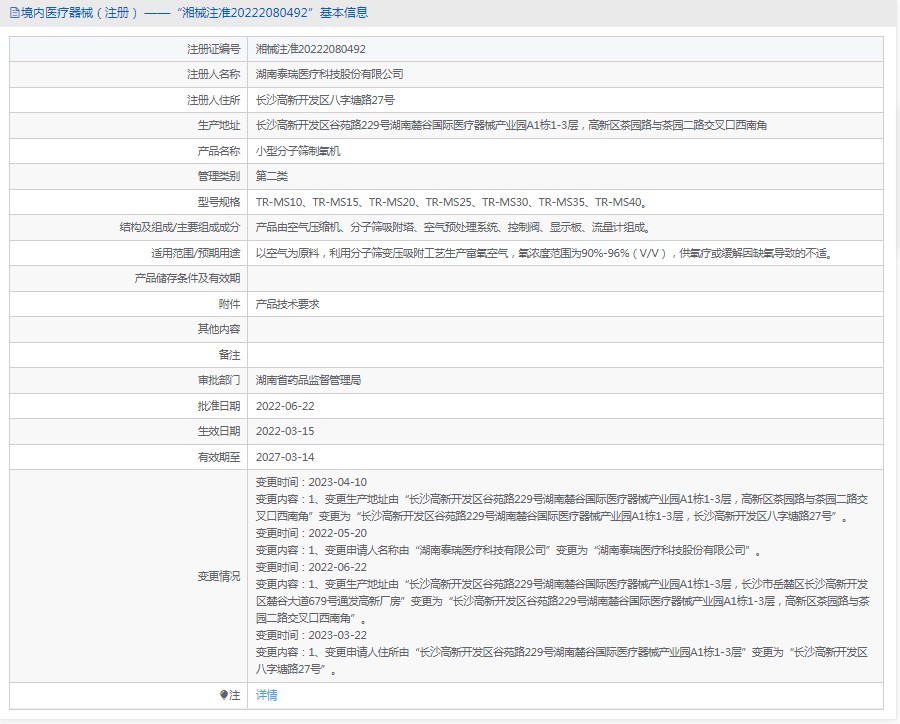Click approval department 湖南省药品监督管理局
Image resolution: width=900 pixels, height=724 pixels.
tap(308, 380)
